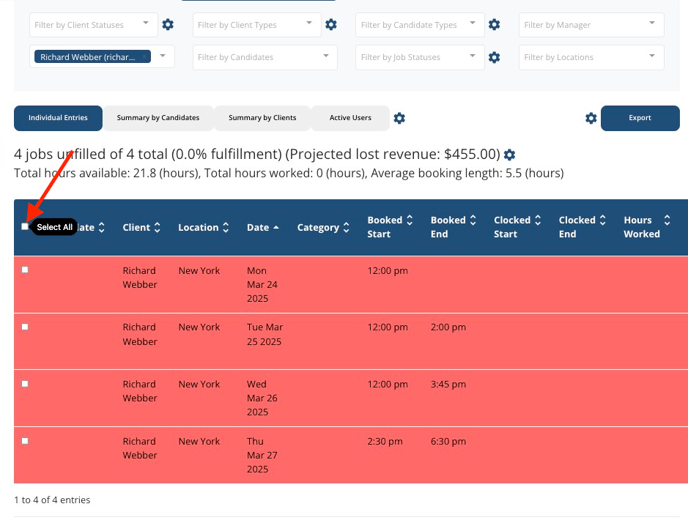Open Summary by Clients tab
The width and height of the screenshot is (688, 523).
[x=262, y=118]
